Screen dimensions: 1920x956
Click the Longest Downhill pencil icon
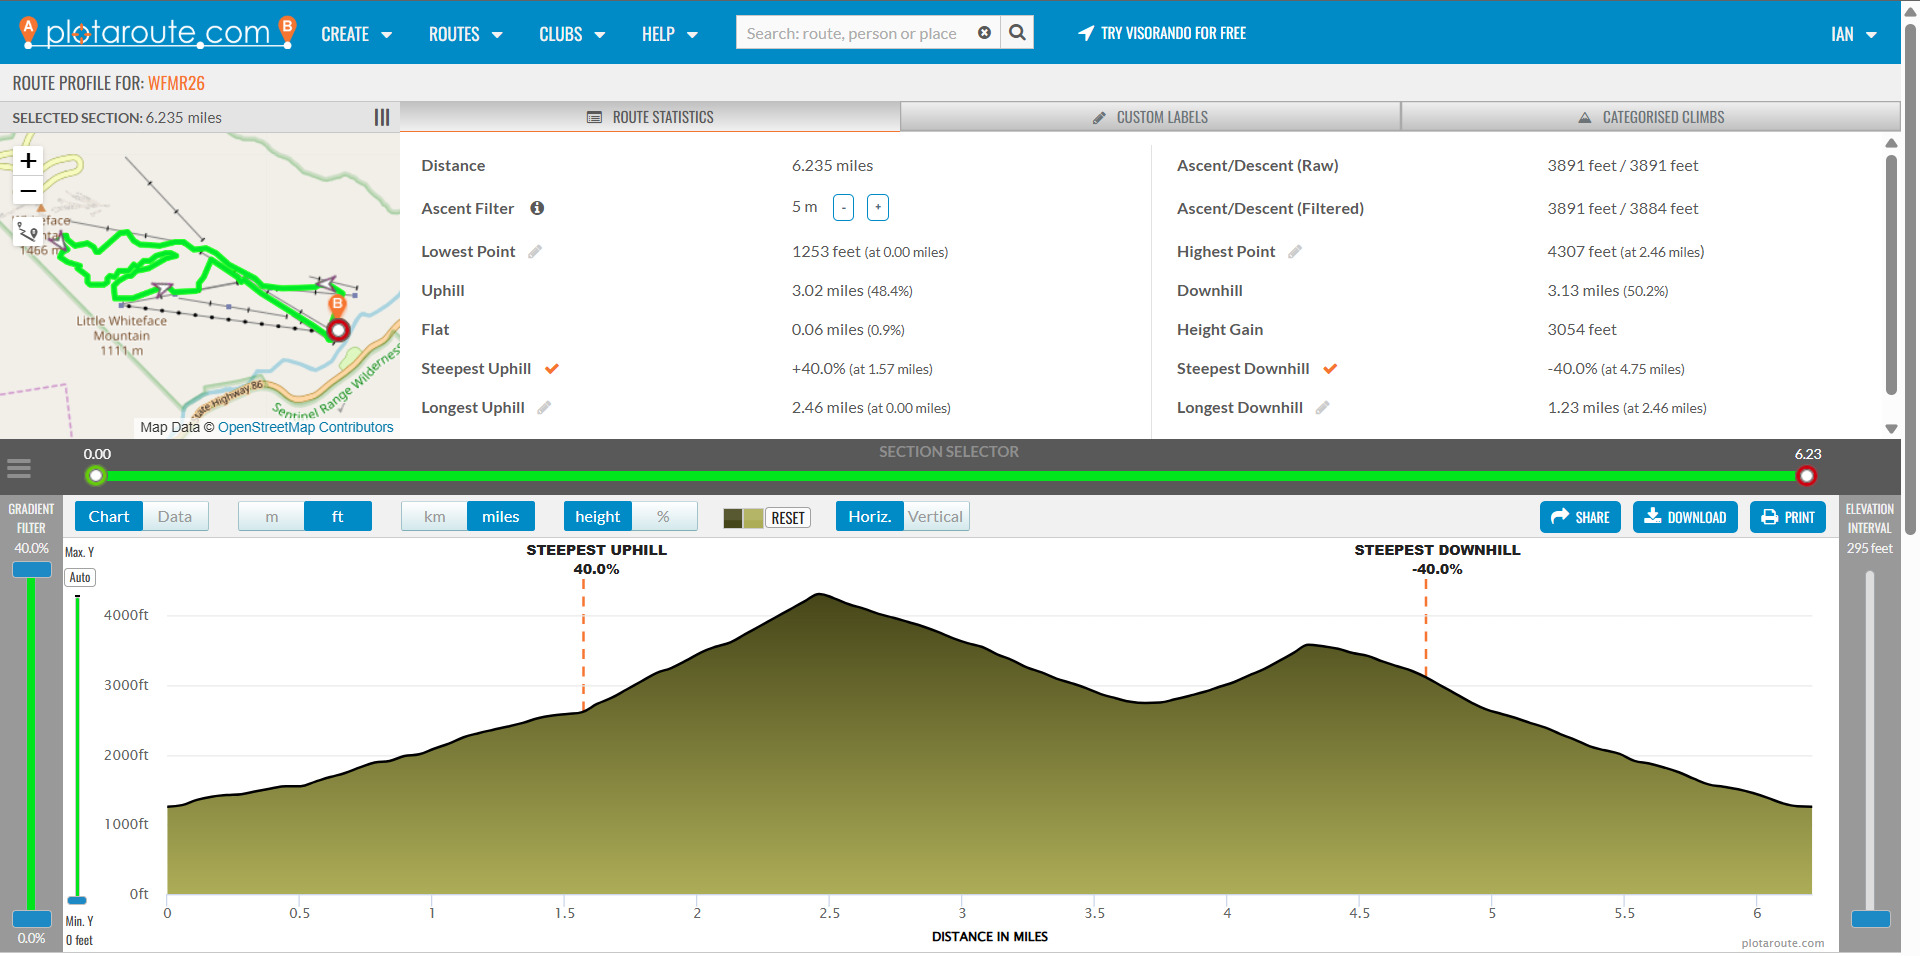[1322, 408]
